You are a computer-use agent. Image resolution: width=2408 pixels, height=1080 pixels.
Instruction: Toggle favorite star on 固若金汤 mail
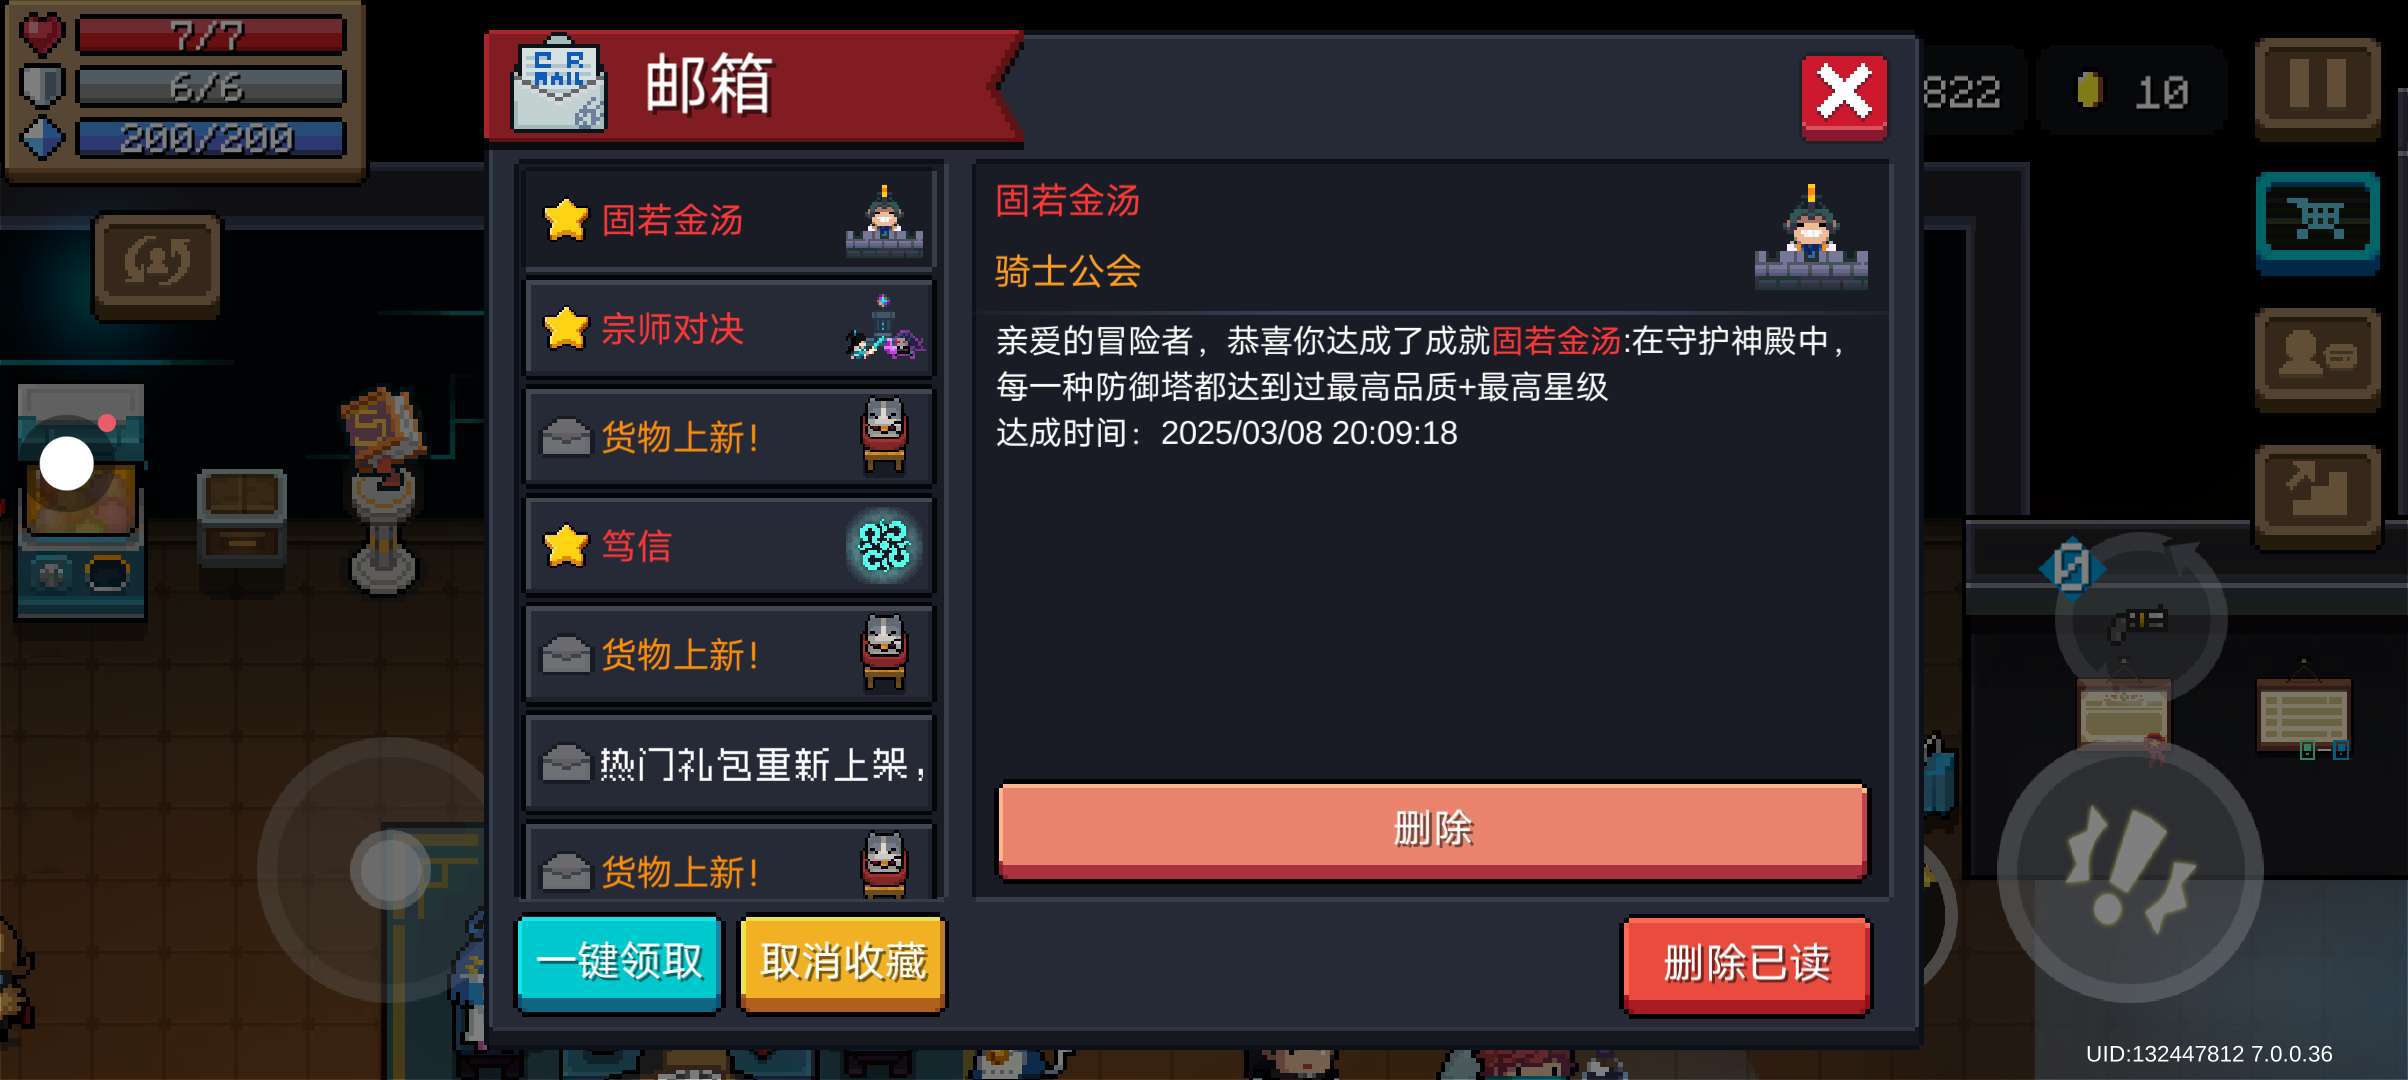tap(566, 219)
